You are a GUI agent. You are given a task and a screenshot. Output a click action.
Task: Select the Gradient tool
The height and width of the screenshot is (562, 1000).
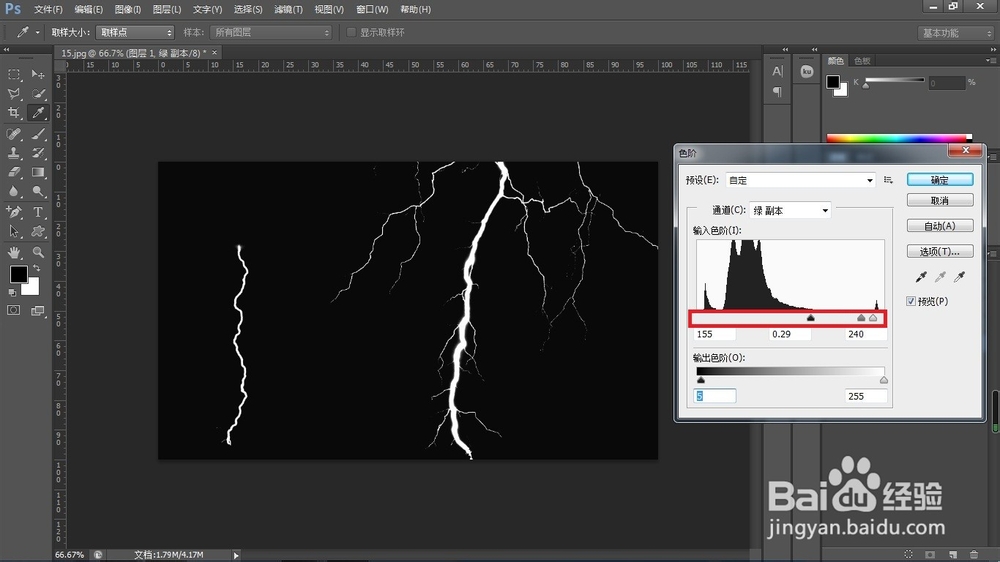pos(38,172)
